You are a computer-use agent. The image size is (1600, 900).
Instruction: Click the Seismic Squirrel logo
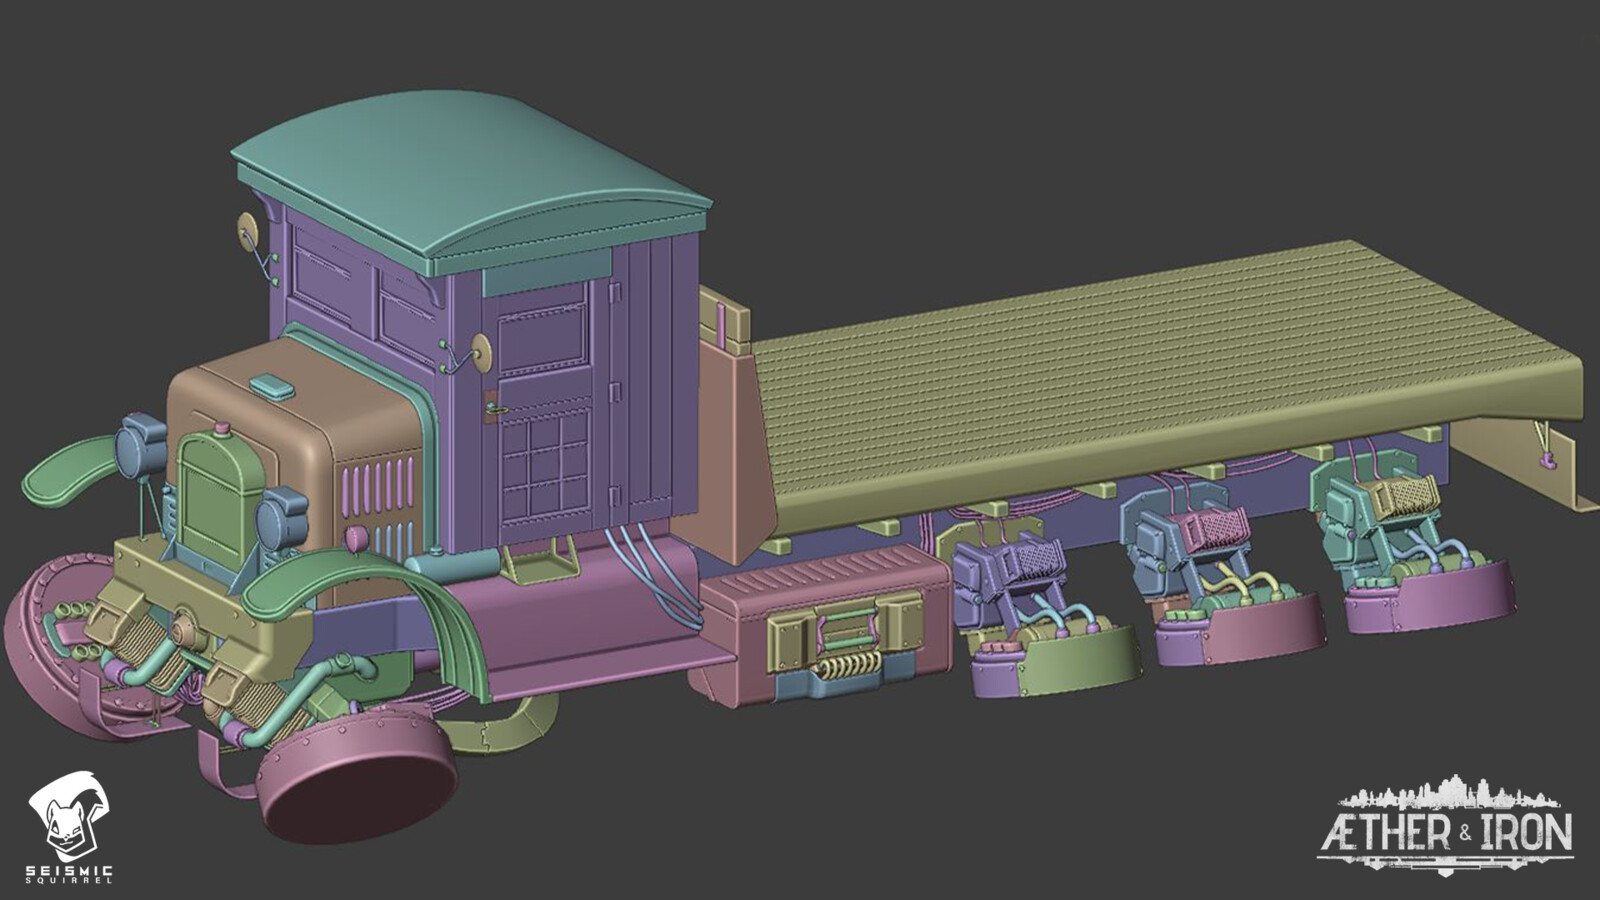(70, 828)
